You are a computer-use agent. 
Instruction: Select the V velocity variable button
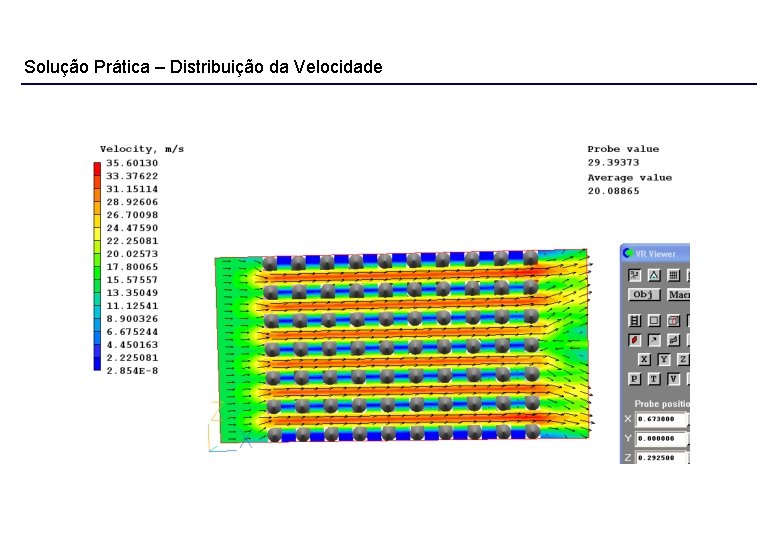pos(673,379)
